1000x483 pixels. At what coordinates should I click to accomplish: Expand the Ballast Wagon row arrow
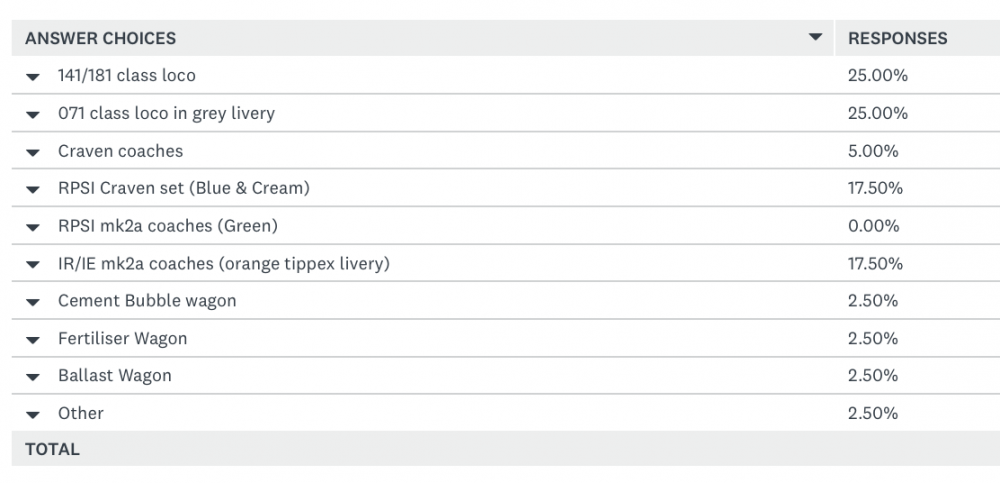33,377
